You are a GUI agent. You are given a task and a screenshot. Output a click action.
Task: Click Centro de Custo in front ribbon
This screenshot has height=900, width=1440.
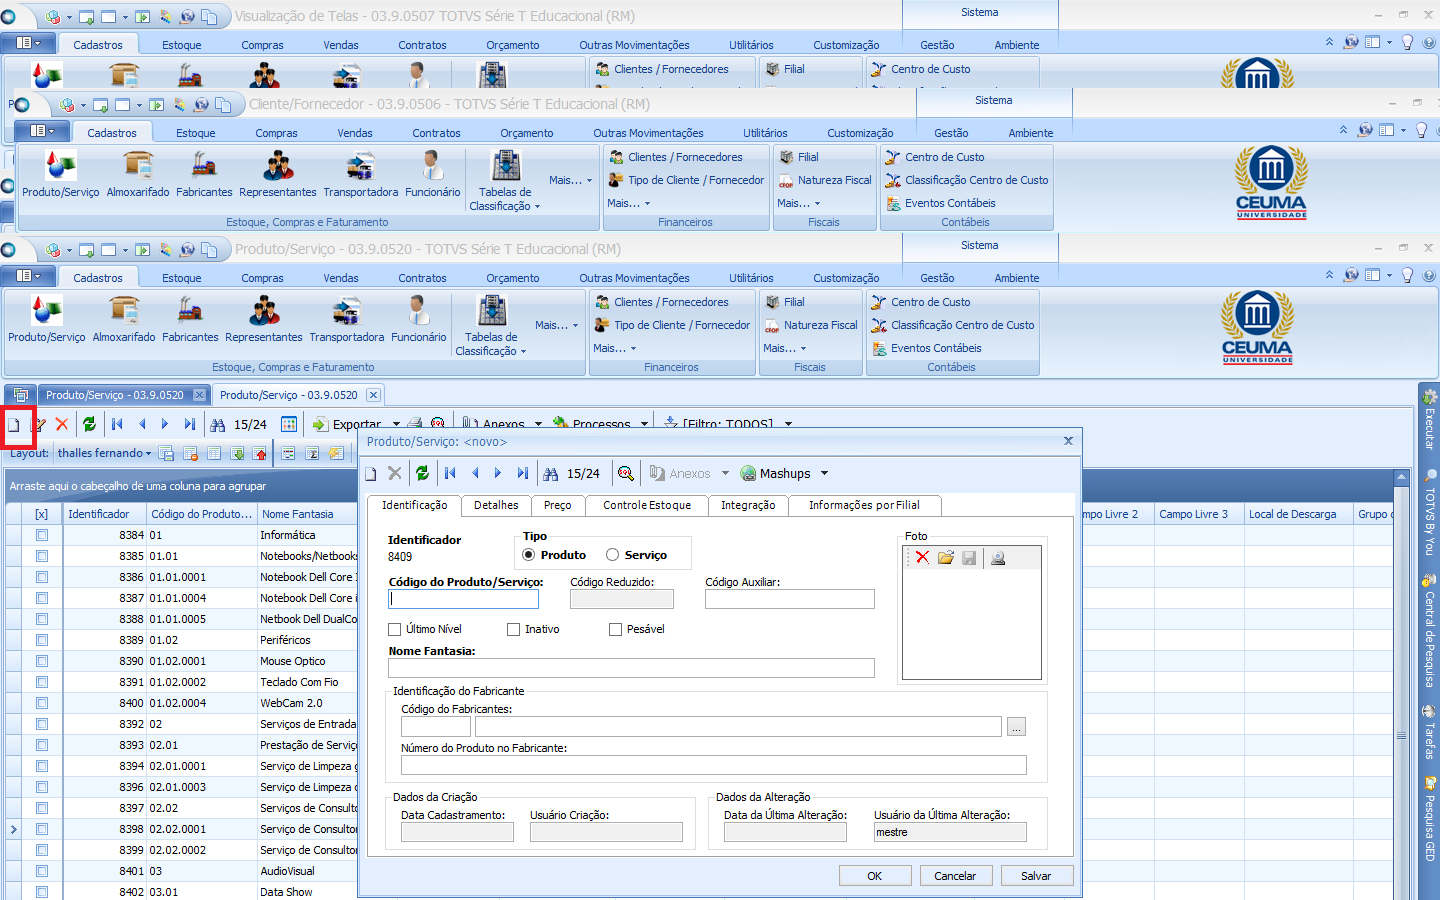coord(921,302)
